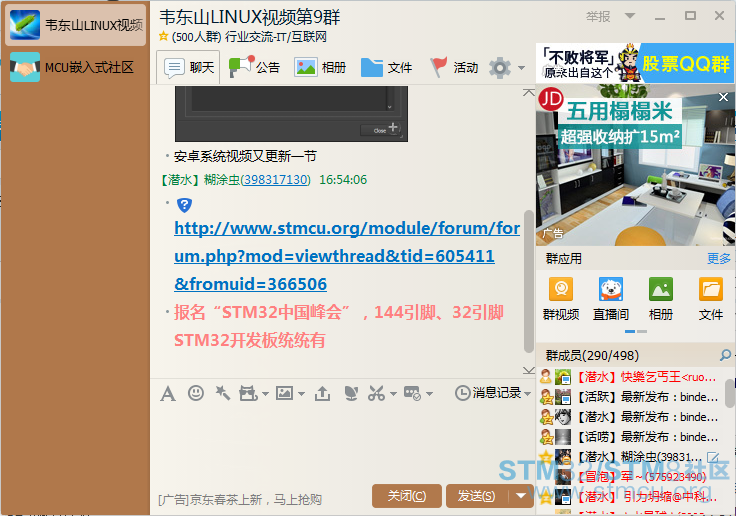Click the chat bubble more-tools icon

(413, 393)
